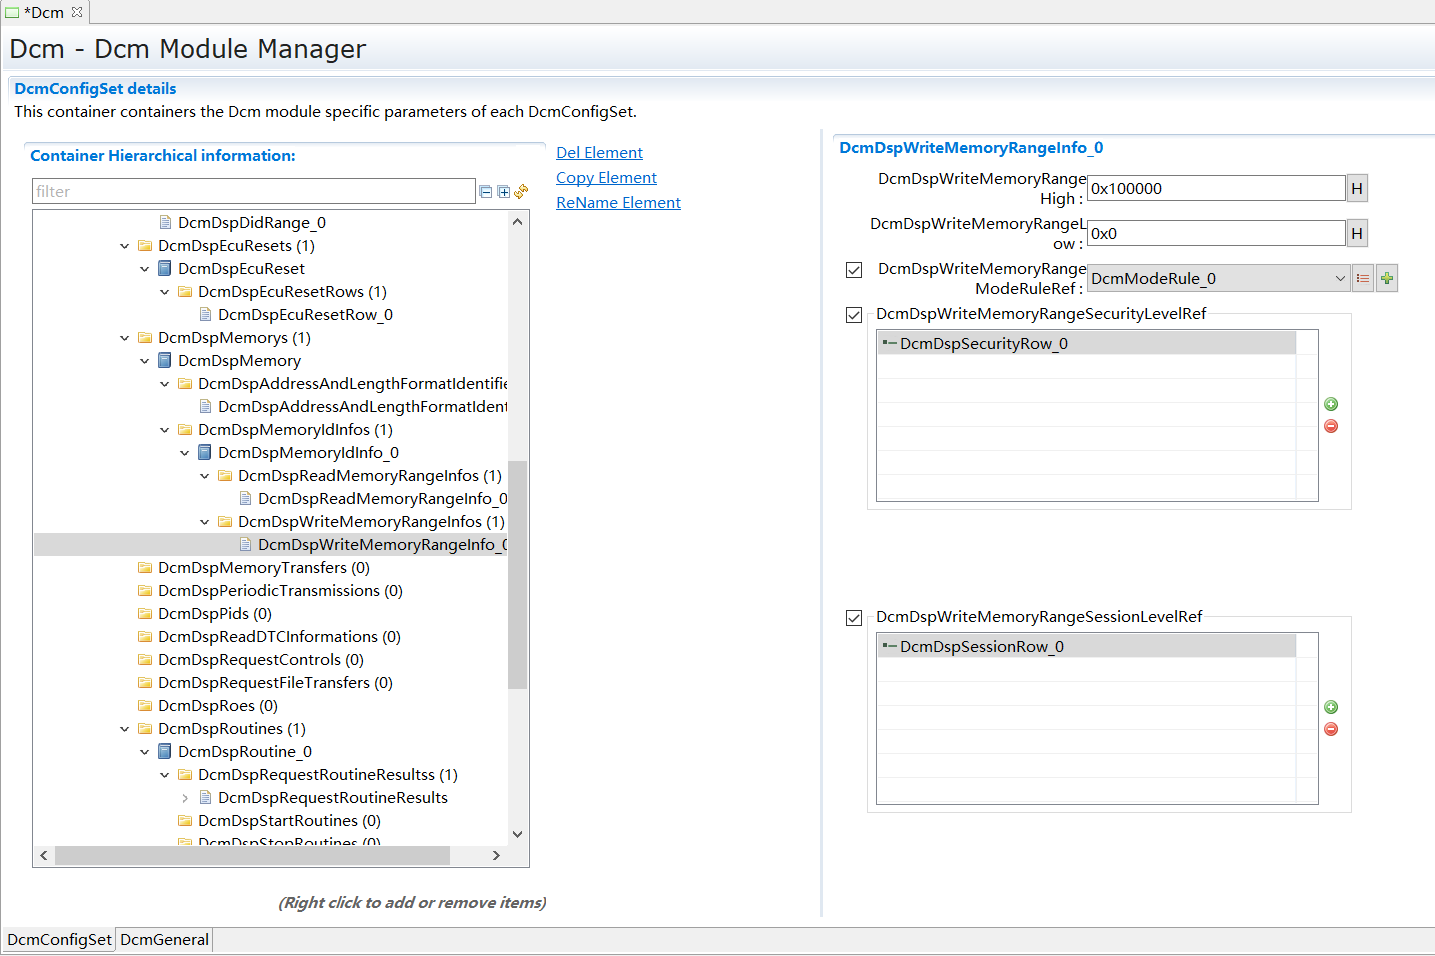Click the H icon beside the 0x100000 field
Viewport: 1435px width, 956px height.
pos(1357,187)
